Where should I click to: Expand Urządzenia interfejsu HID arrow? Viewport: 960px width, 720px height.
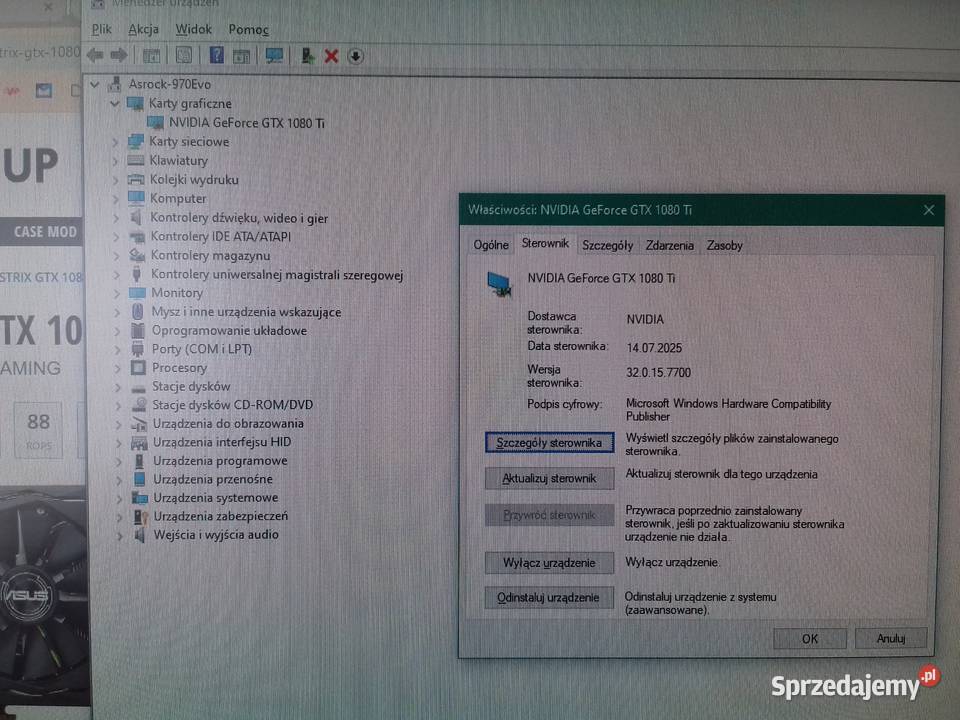click(119, 442)
